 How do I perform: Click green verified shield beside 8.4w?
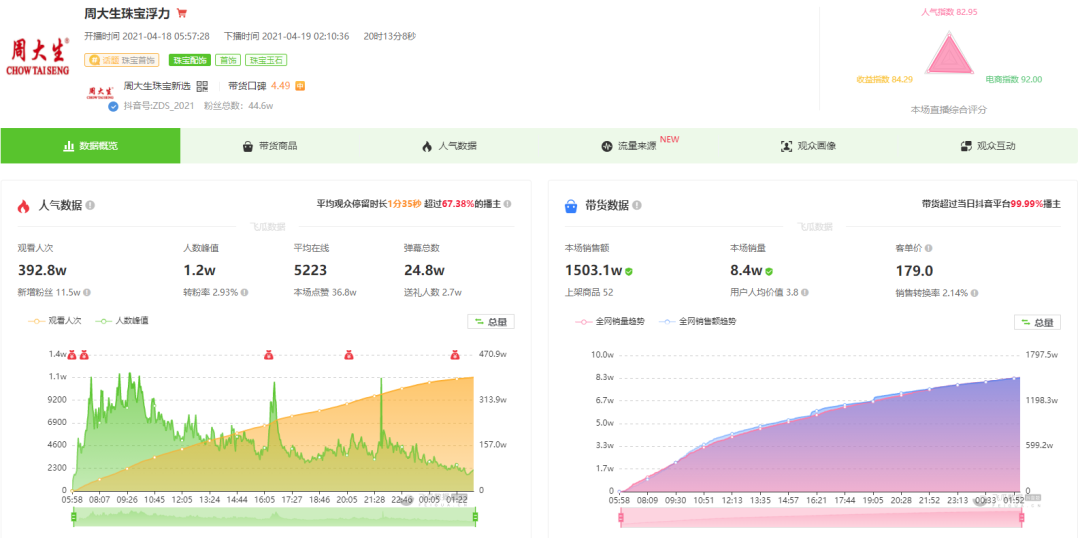coord(769,271)
